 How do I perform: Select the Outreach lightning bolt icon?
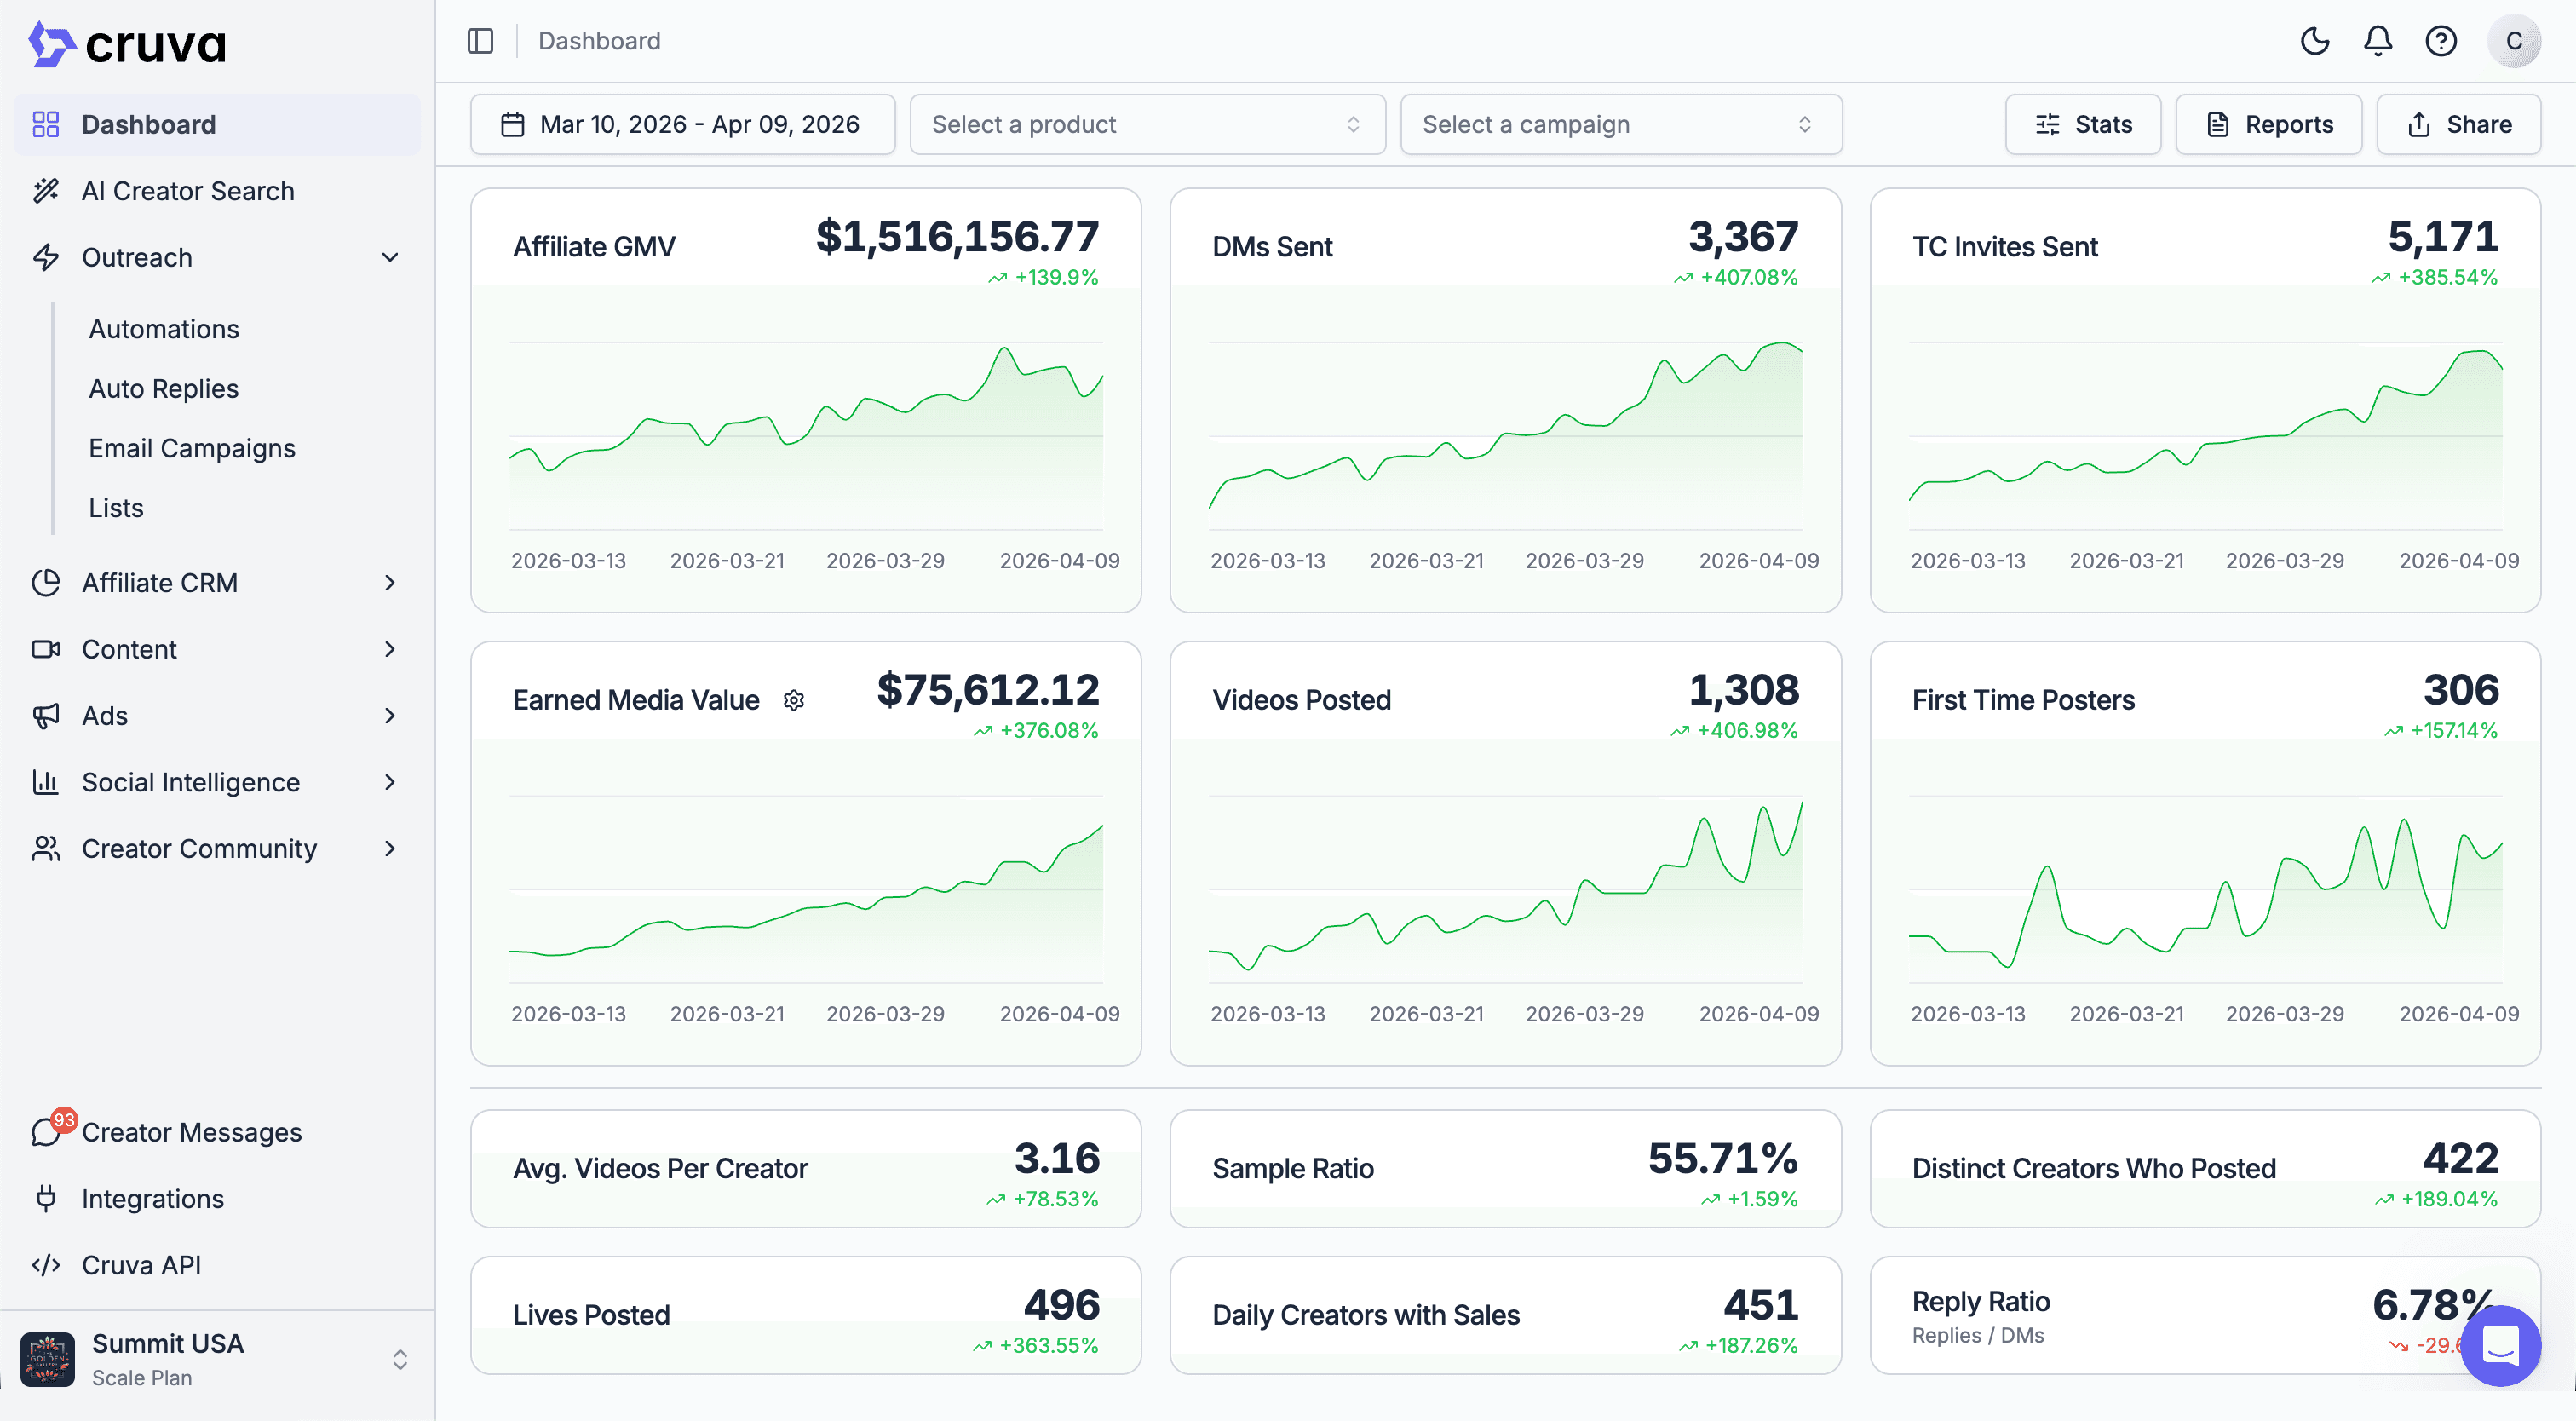pyautogui.click(x=47, y=257)
